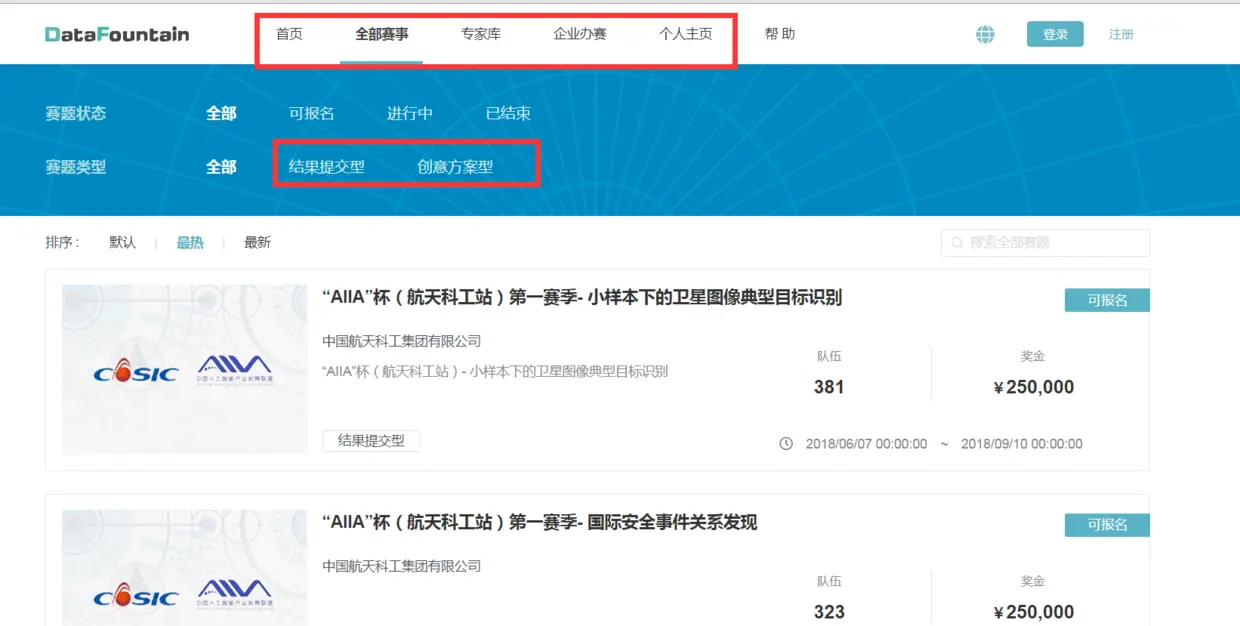This screenshot has width=1240, height=626.
Task: Open 专家库 from the top menu
Action: pyautogui.click(x=481, y=34)
